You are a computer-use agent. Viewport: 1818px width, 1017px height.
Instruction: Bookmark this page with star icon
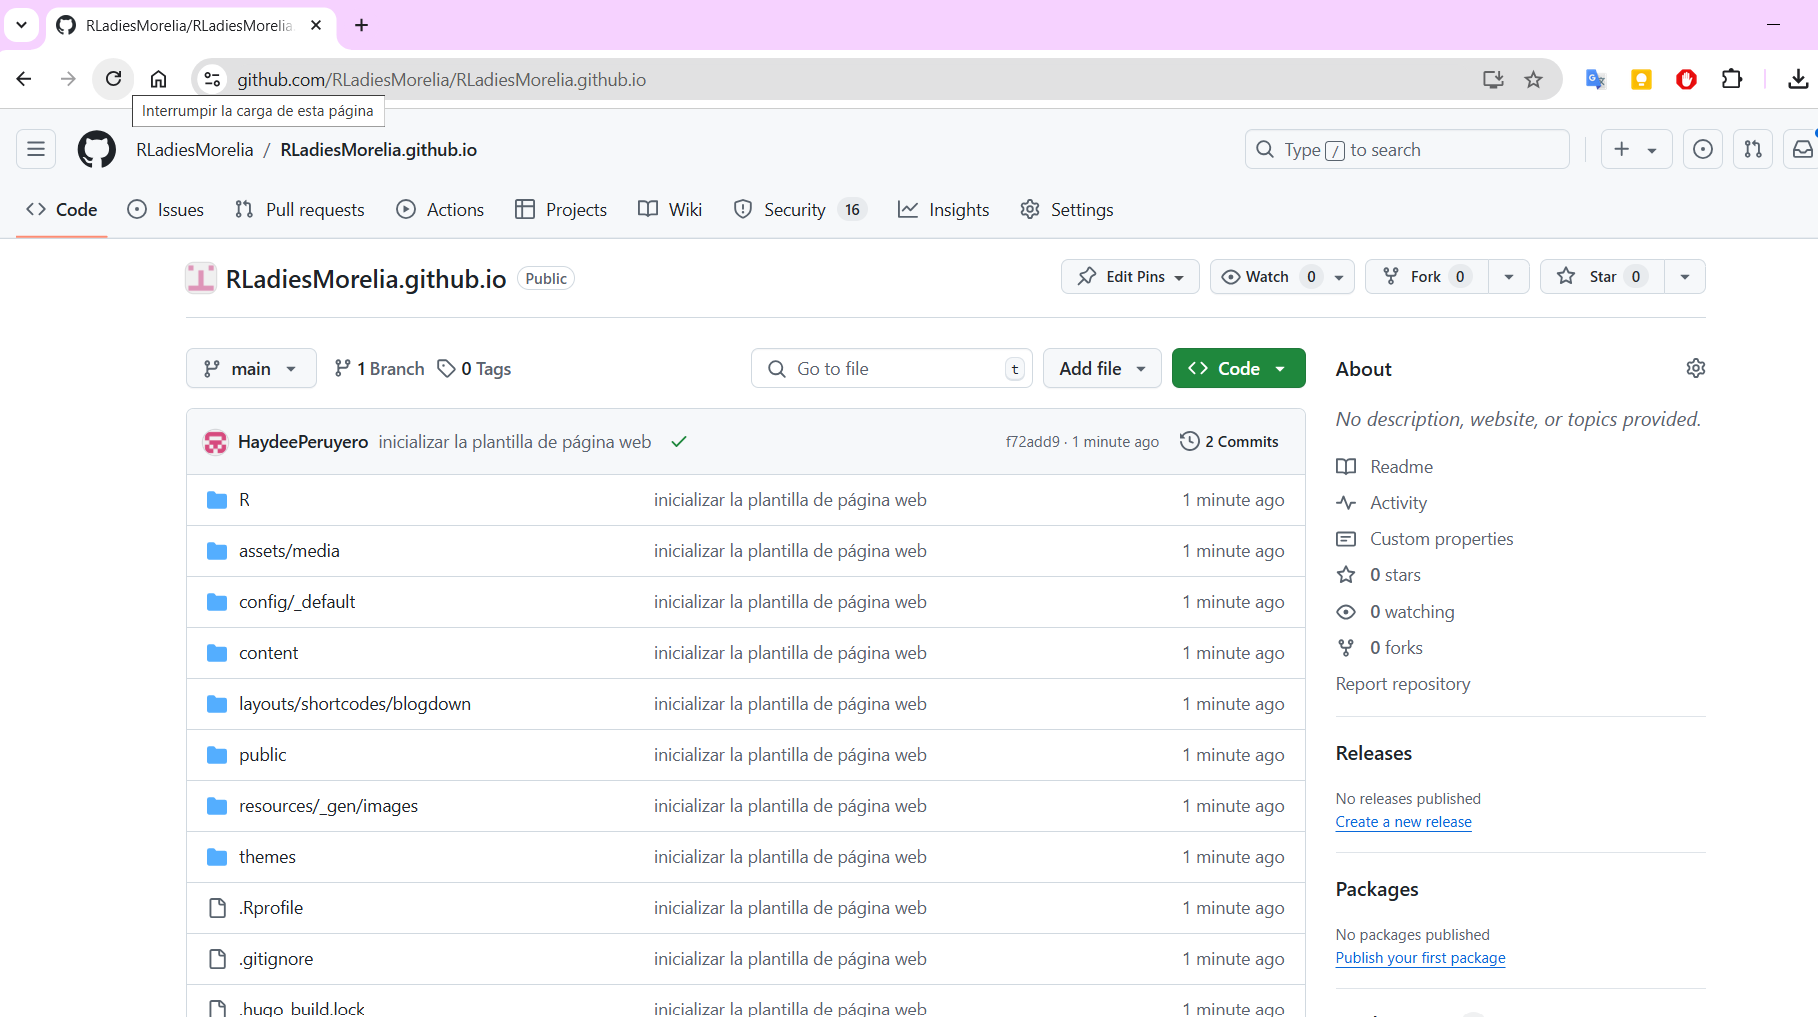1533,79
